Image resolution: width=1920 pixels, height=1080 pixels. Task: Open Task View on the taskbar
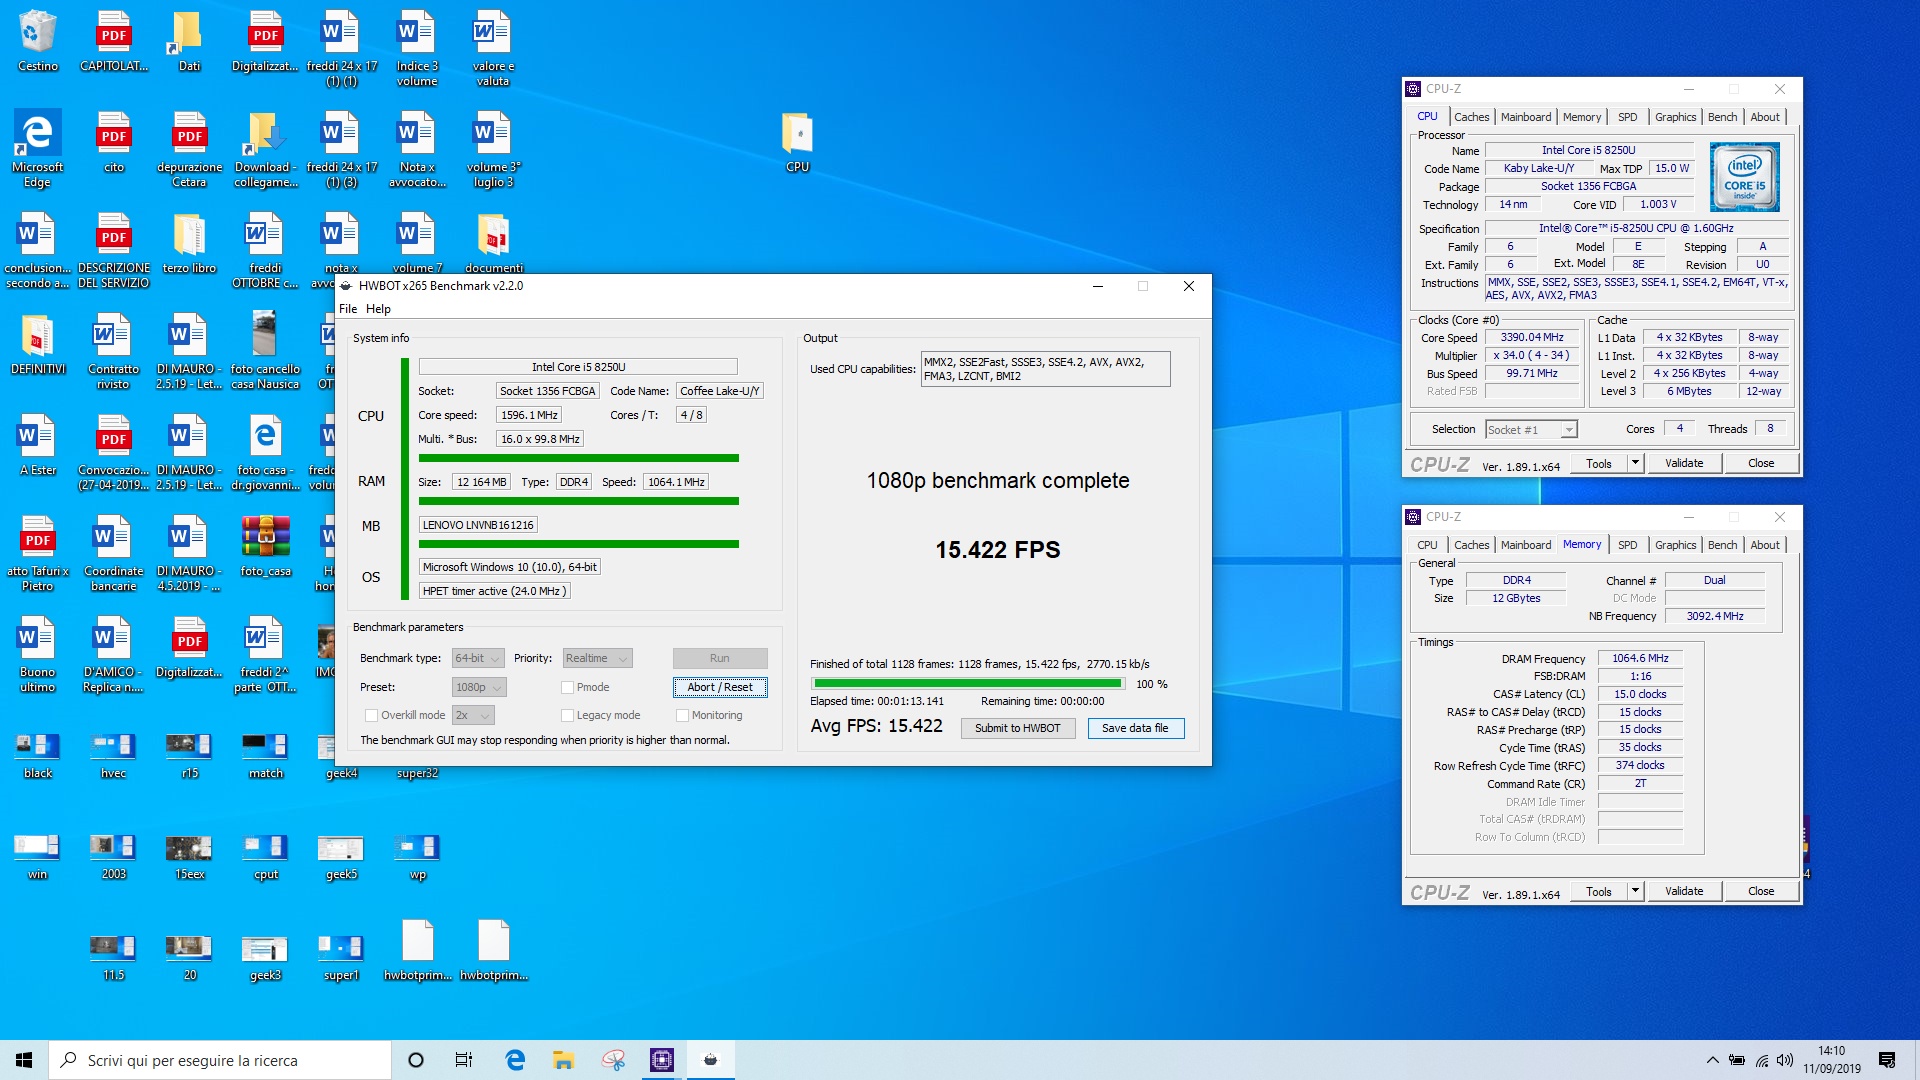tap(464, 1060)
